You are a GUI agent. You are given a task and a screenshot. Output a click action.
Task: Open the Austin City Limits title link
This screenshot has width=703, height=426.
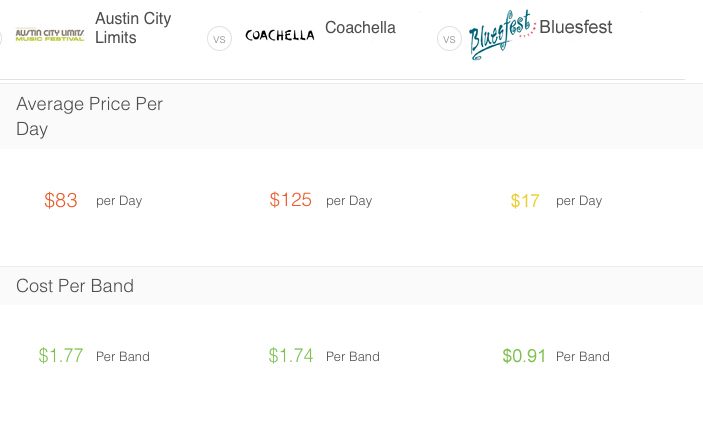tap(133, 28)
